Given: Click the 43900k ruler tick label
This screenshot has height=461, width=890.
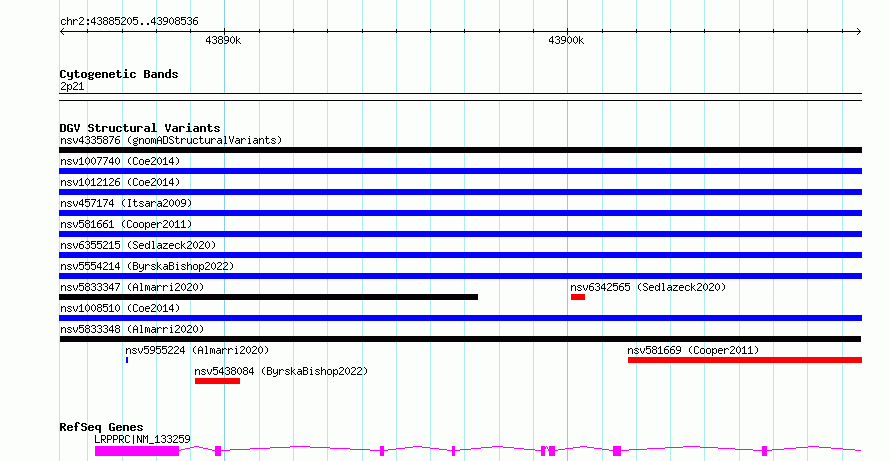Looking at the screenshot, I should pos(566,40).
